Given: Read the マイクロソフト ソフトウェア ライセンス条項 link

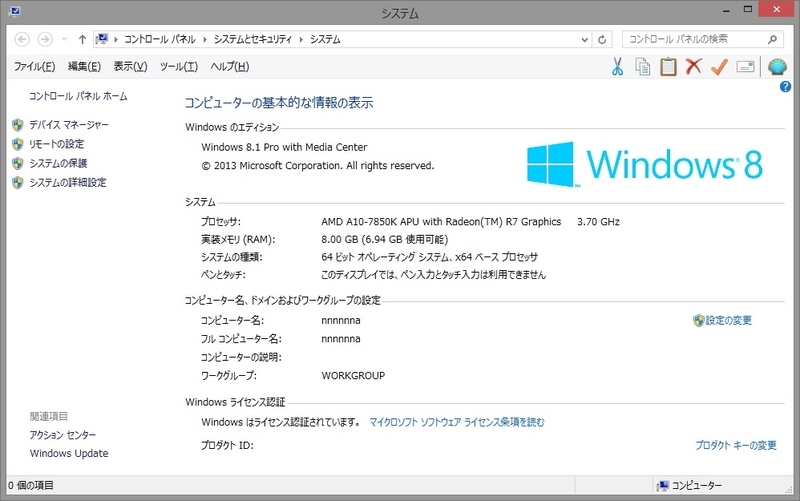Looking at the screenshot, I should pyautogui.click(x=457, y=422).
